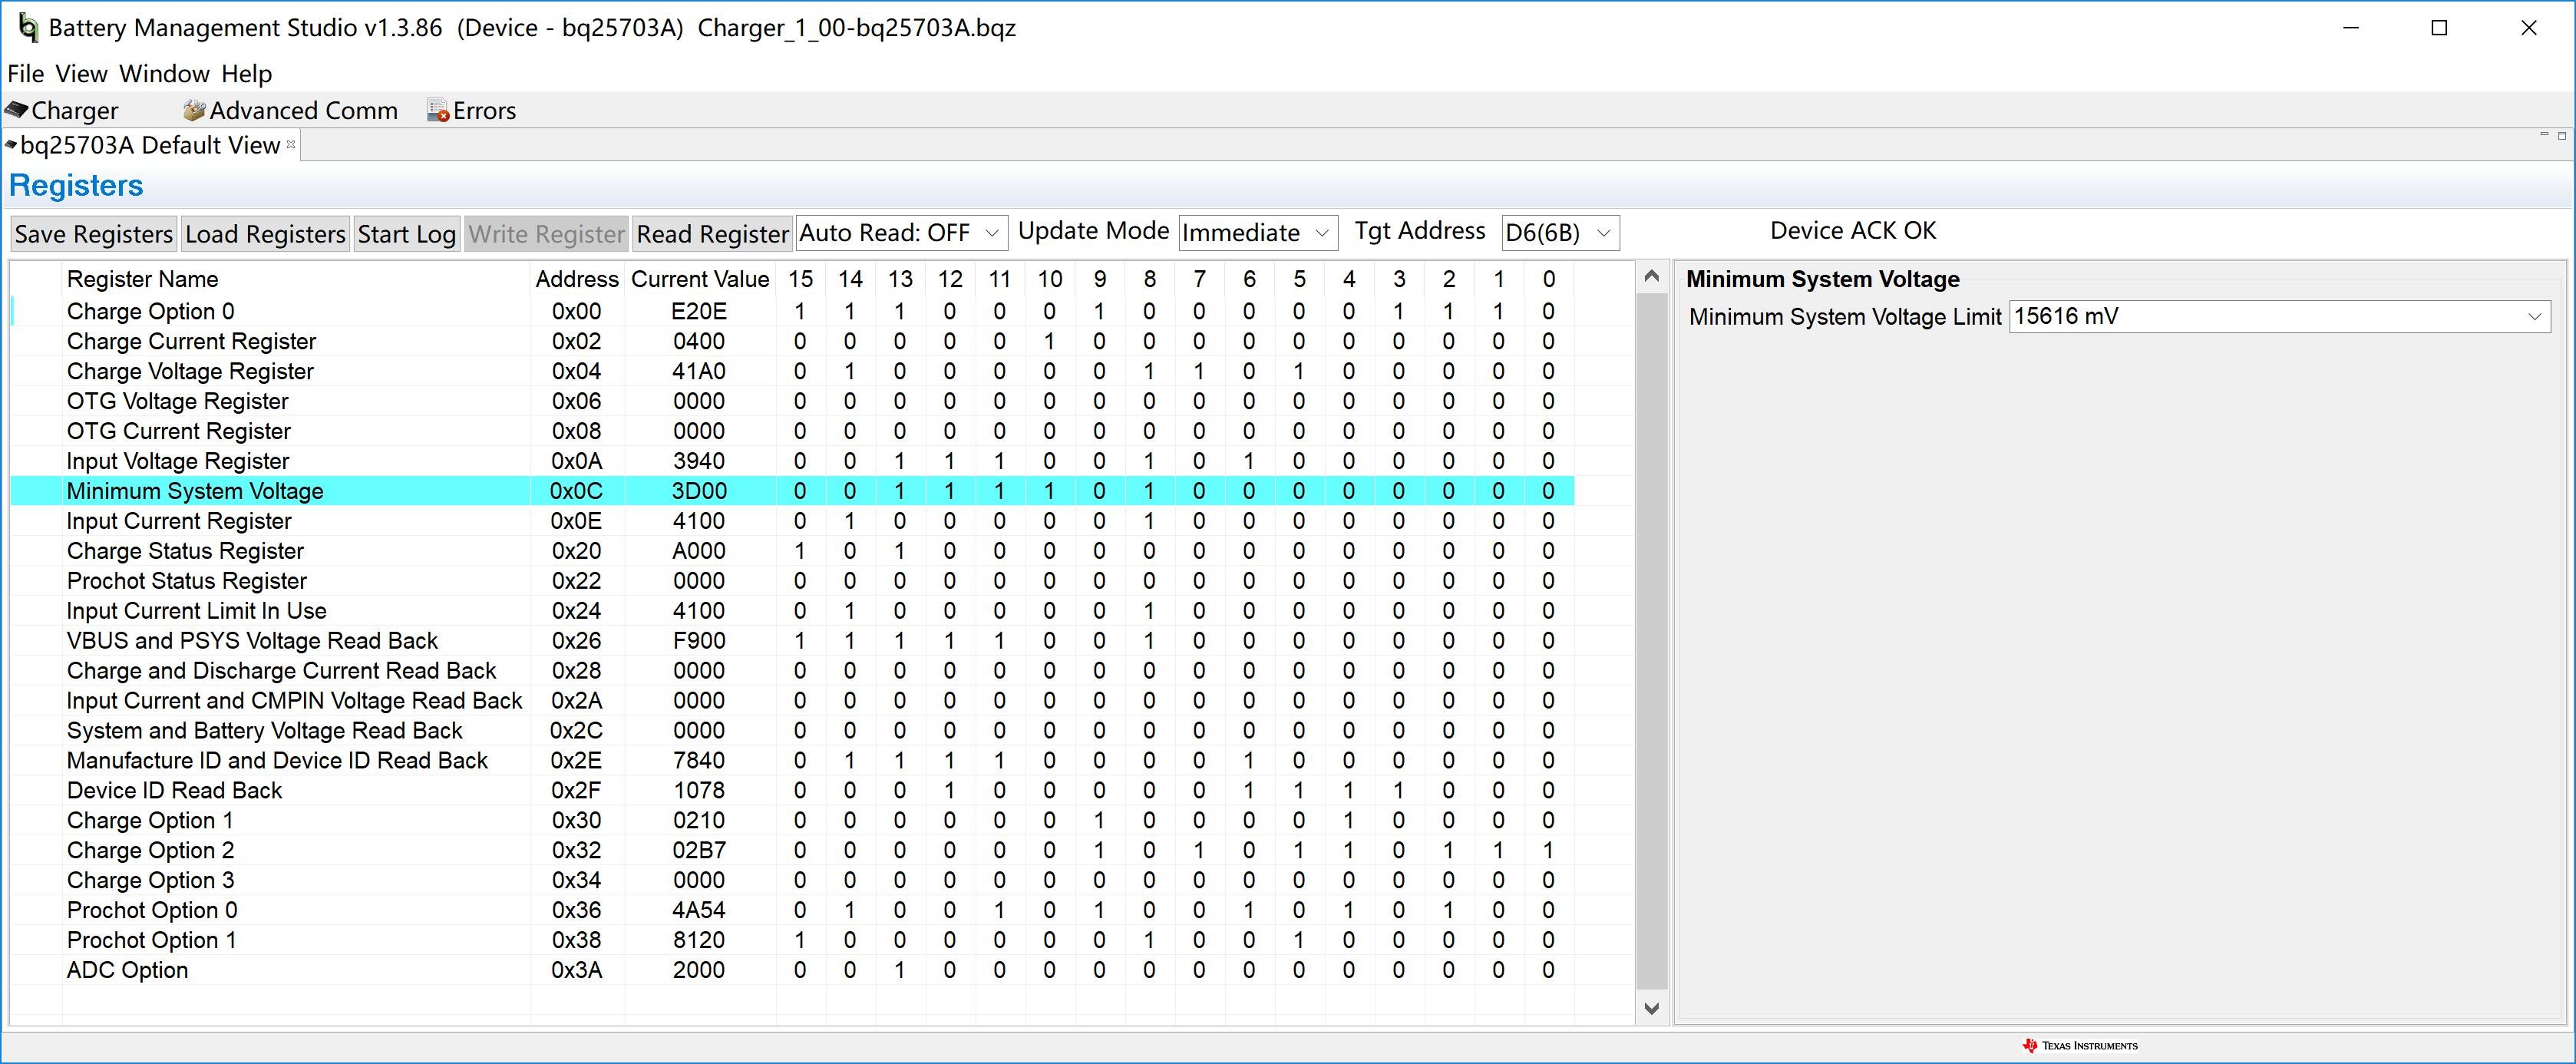Click Save Registers button
The image size is (2576, 1064).
click(94, 234)
